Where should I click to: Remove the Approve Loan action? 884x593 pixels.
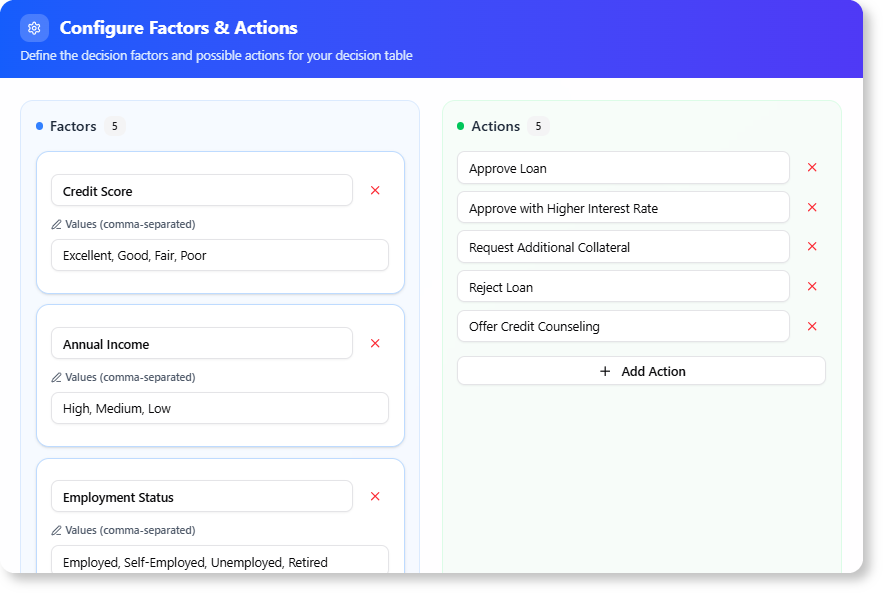tap(811, 168)
